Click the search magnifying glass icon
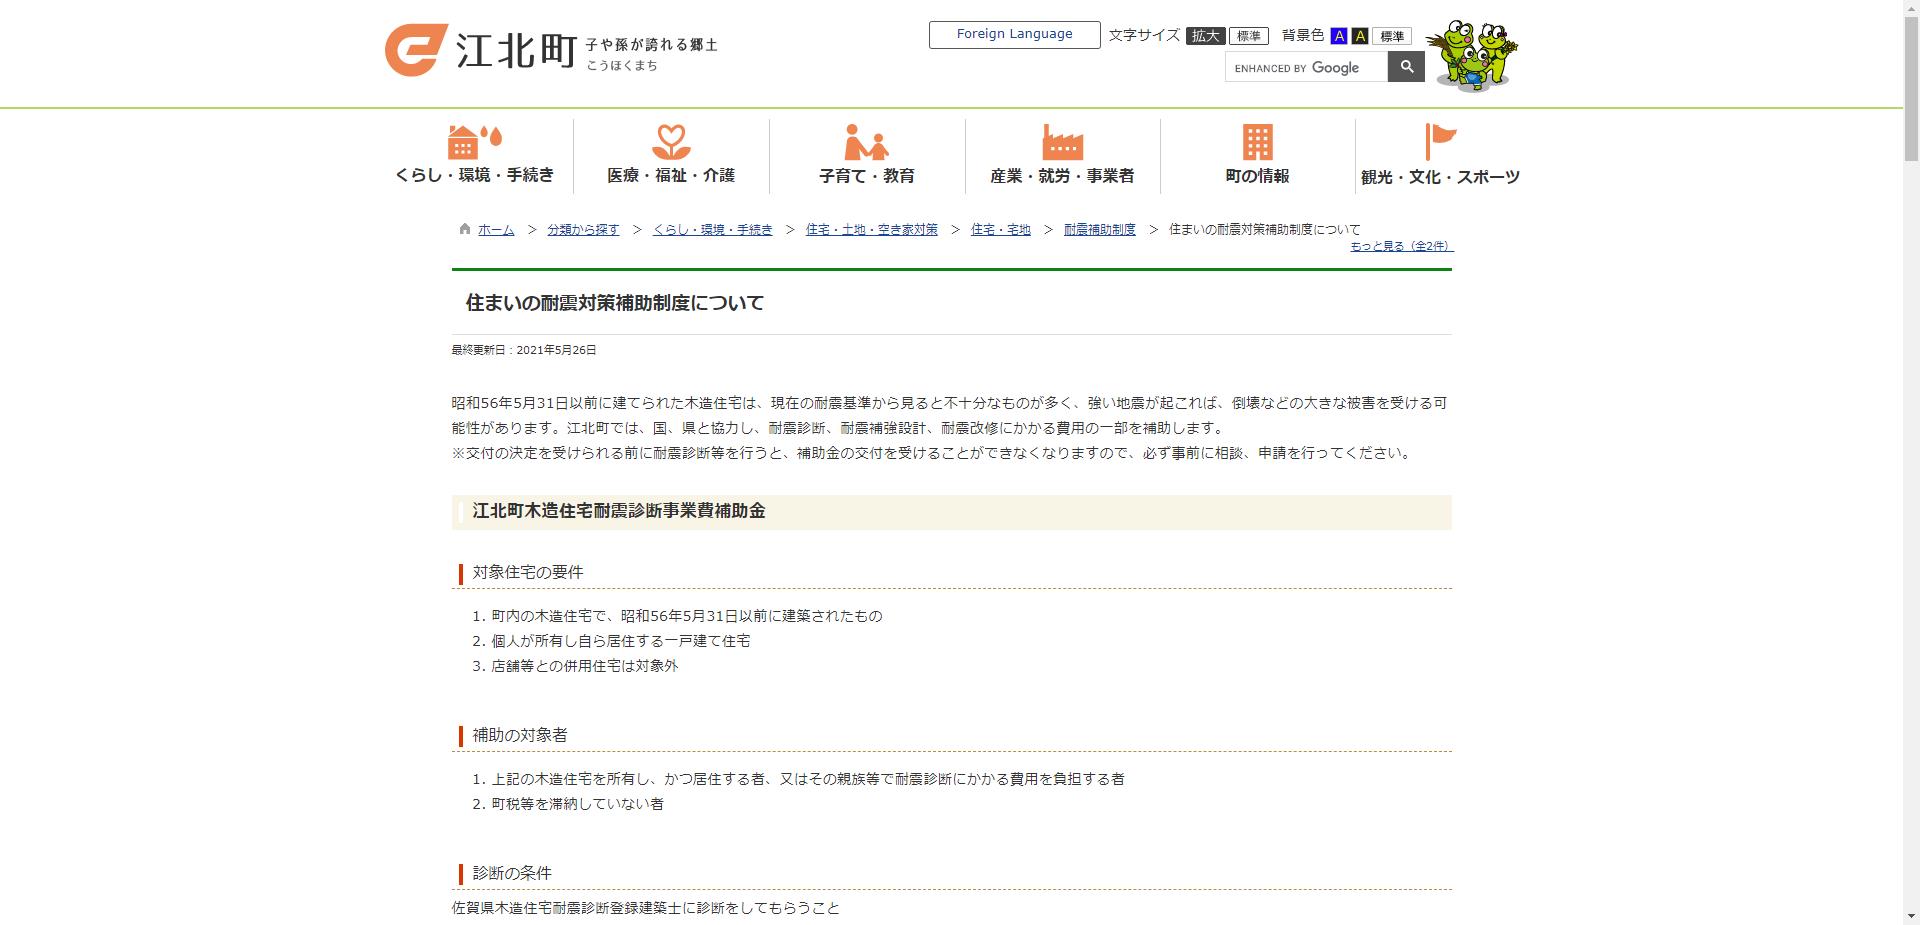This screenshot has width=1920, height=925. [x=1407, y=66]
